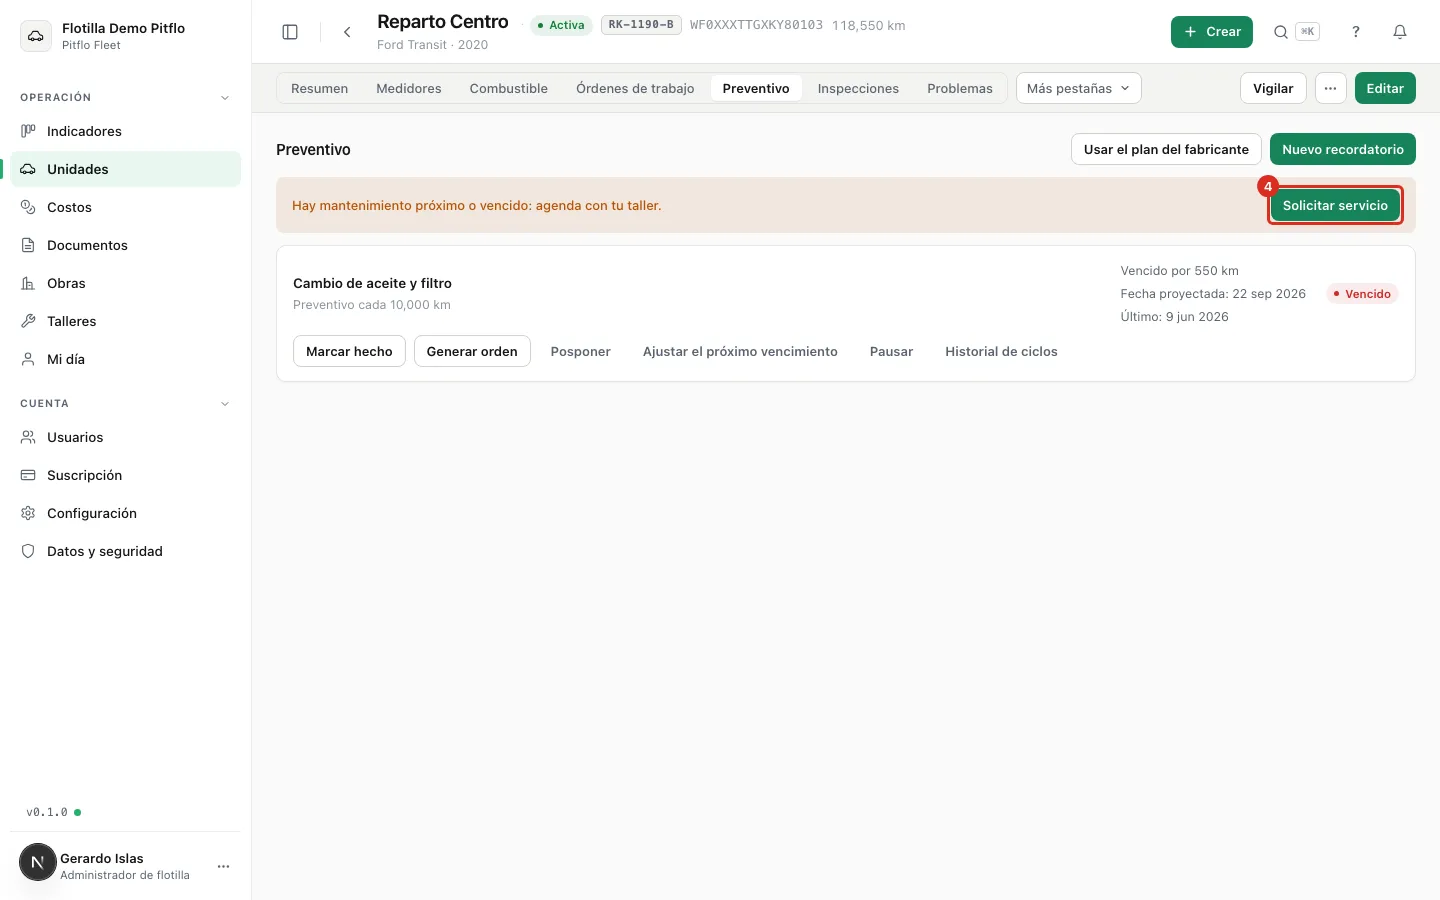
Task: Switch to the Medidores tab
Action: pos(409,88)
